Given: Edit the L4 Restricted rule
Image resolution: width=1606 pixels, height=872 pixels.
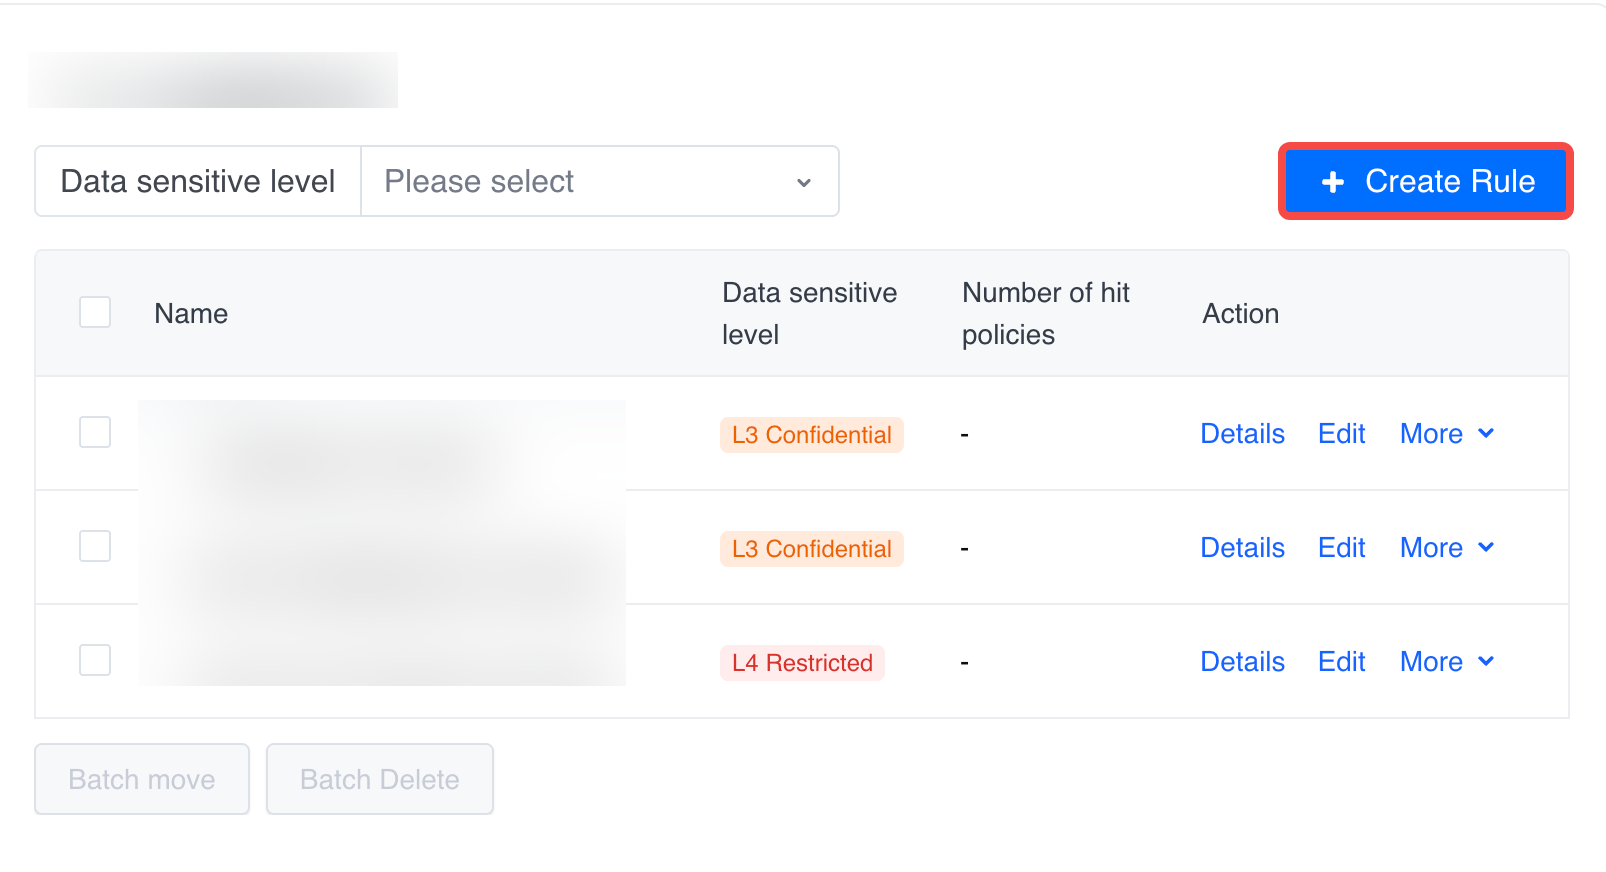Looking at the screenshot, I should tap(1341, 662).
